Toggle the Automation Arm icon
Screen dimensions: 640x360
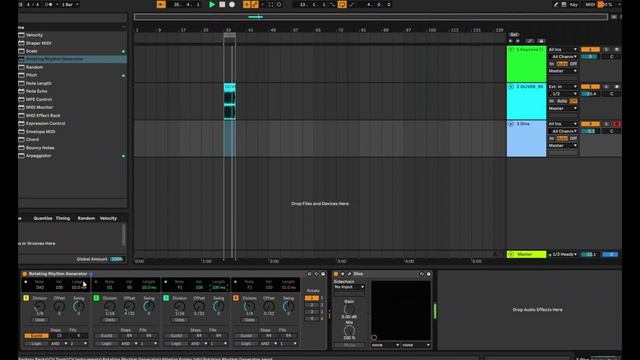click(255, 4)
